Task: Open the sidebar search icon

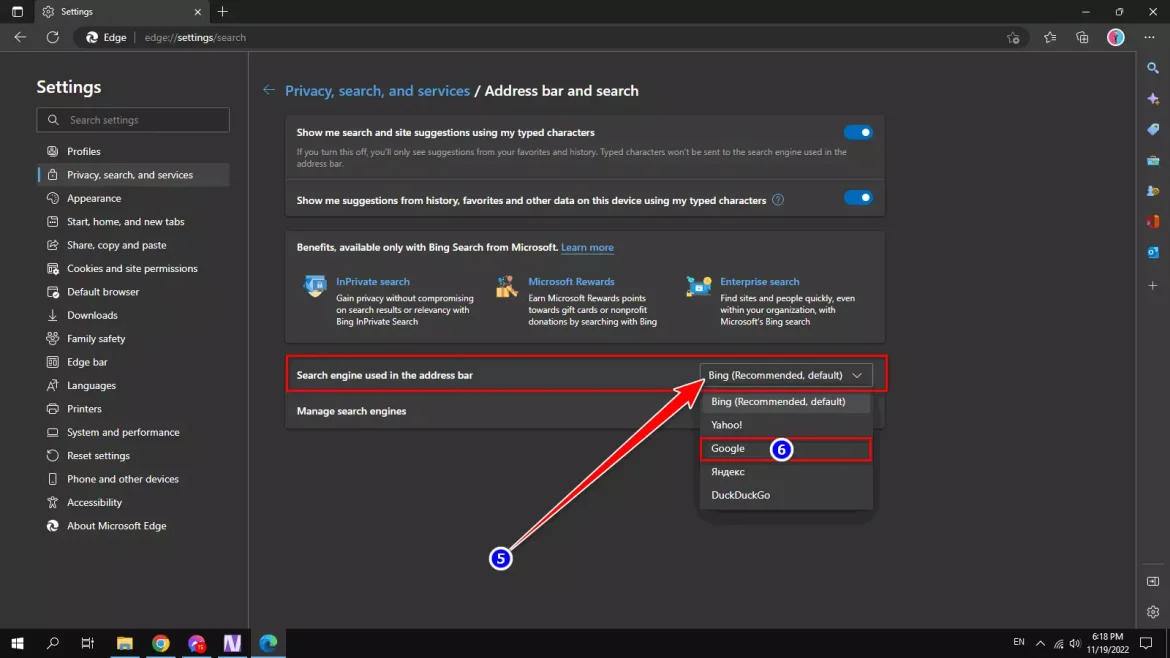Action: point(1153,68)
